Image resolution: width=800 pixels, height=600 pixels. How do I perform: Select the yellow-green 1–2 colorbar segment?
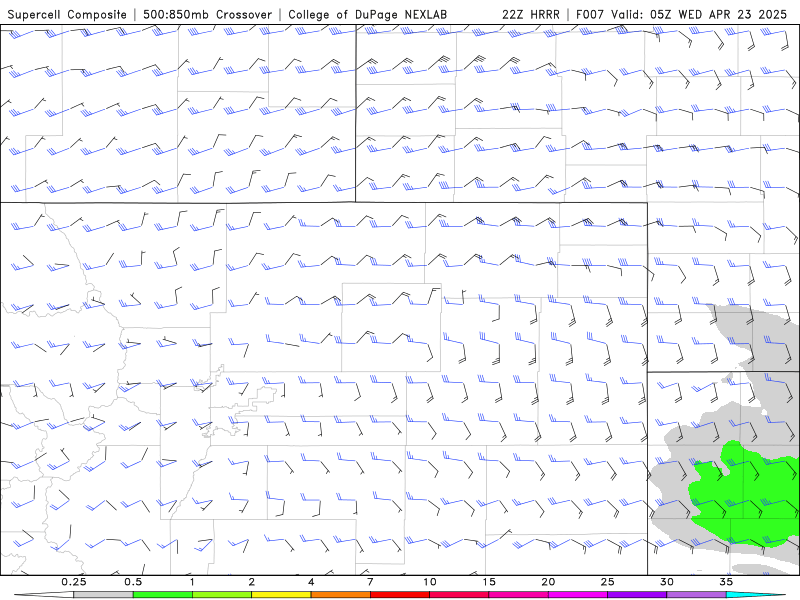click(x=222, y=595)
